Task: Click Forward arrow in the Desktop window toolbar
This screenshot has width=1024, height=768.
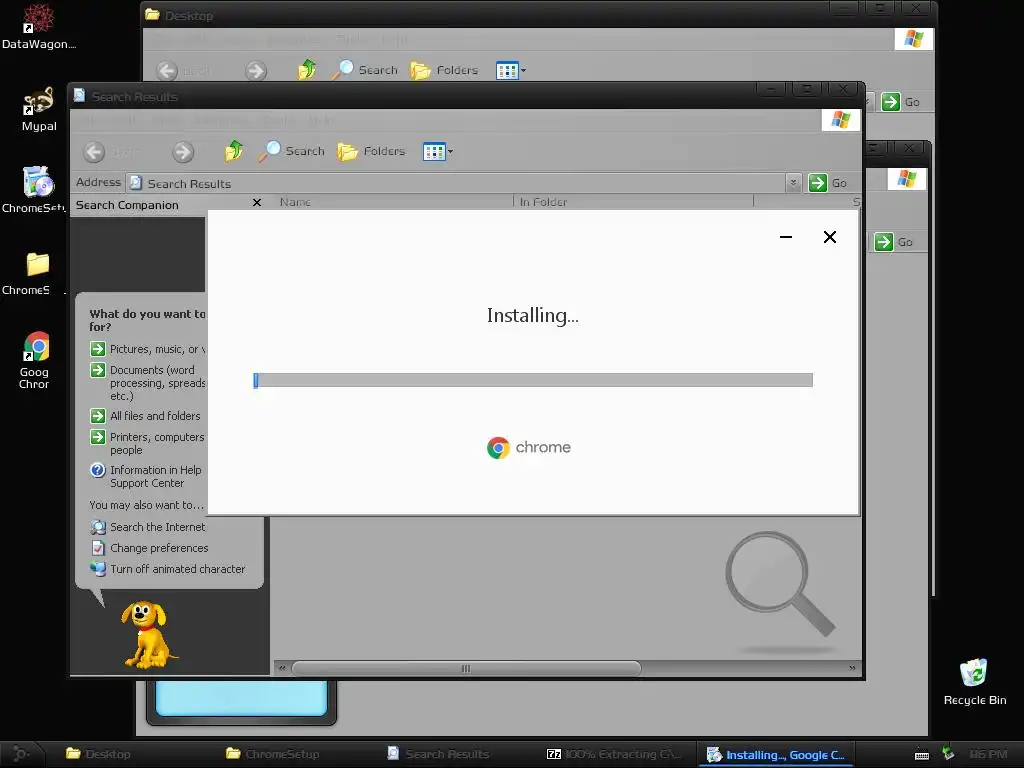Action: click(x=255, y=70)
